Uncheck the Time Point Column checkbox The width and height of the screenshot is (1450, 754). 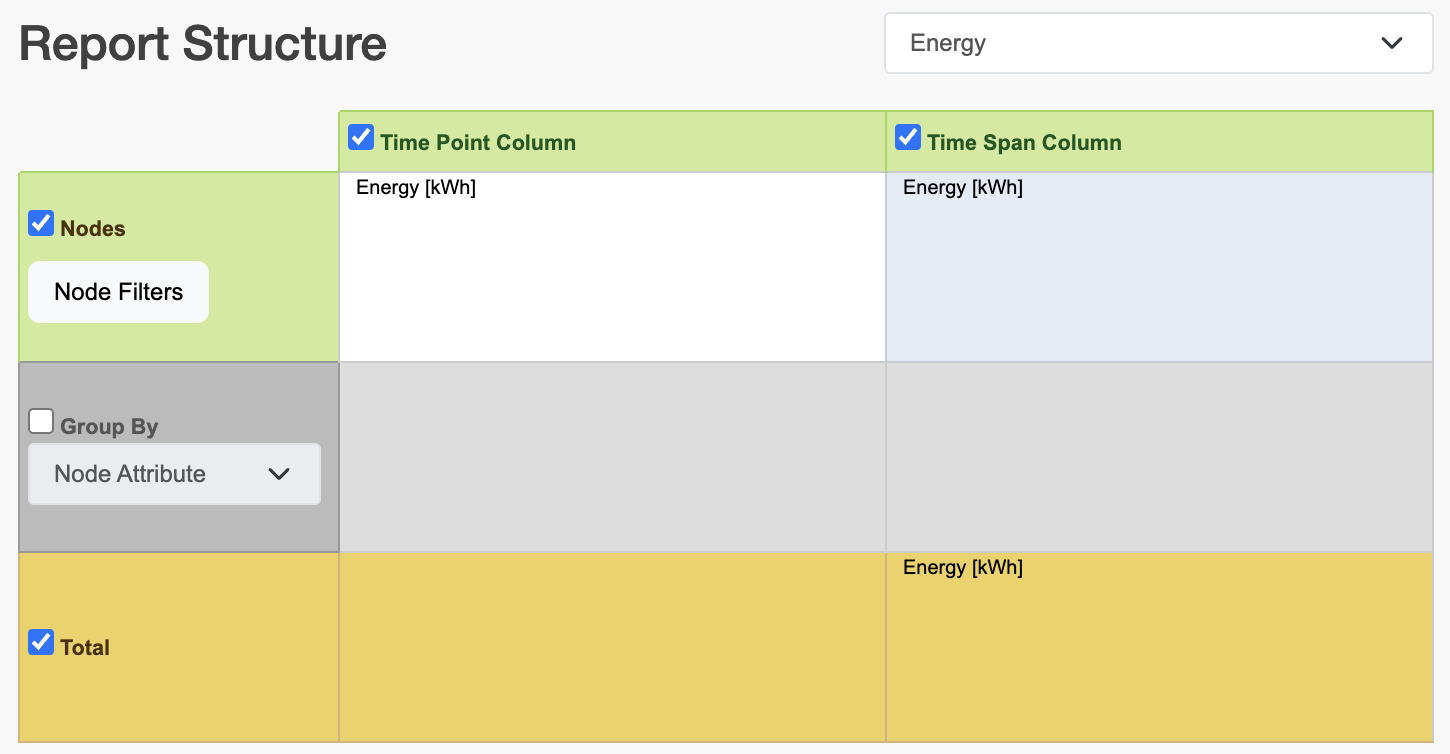point(361,137)
